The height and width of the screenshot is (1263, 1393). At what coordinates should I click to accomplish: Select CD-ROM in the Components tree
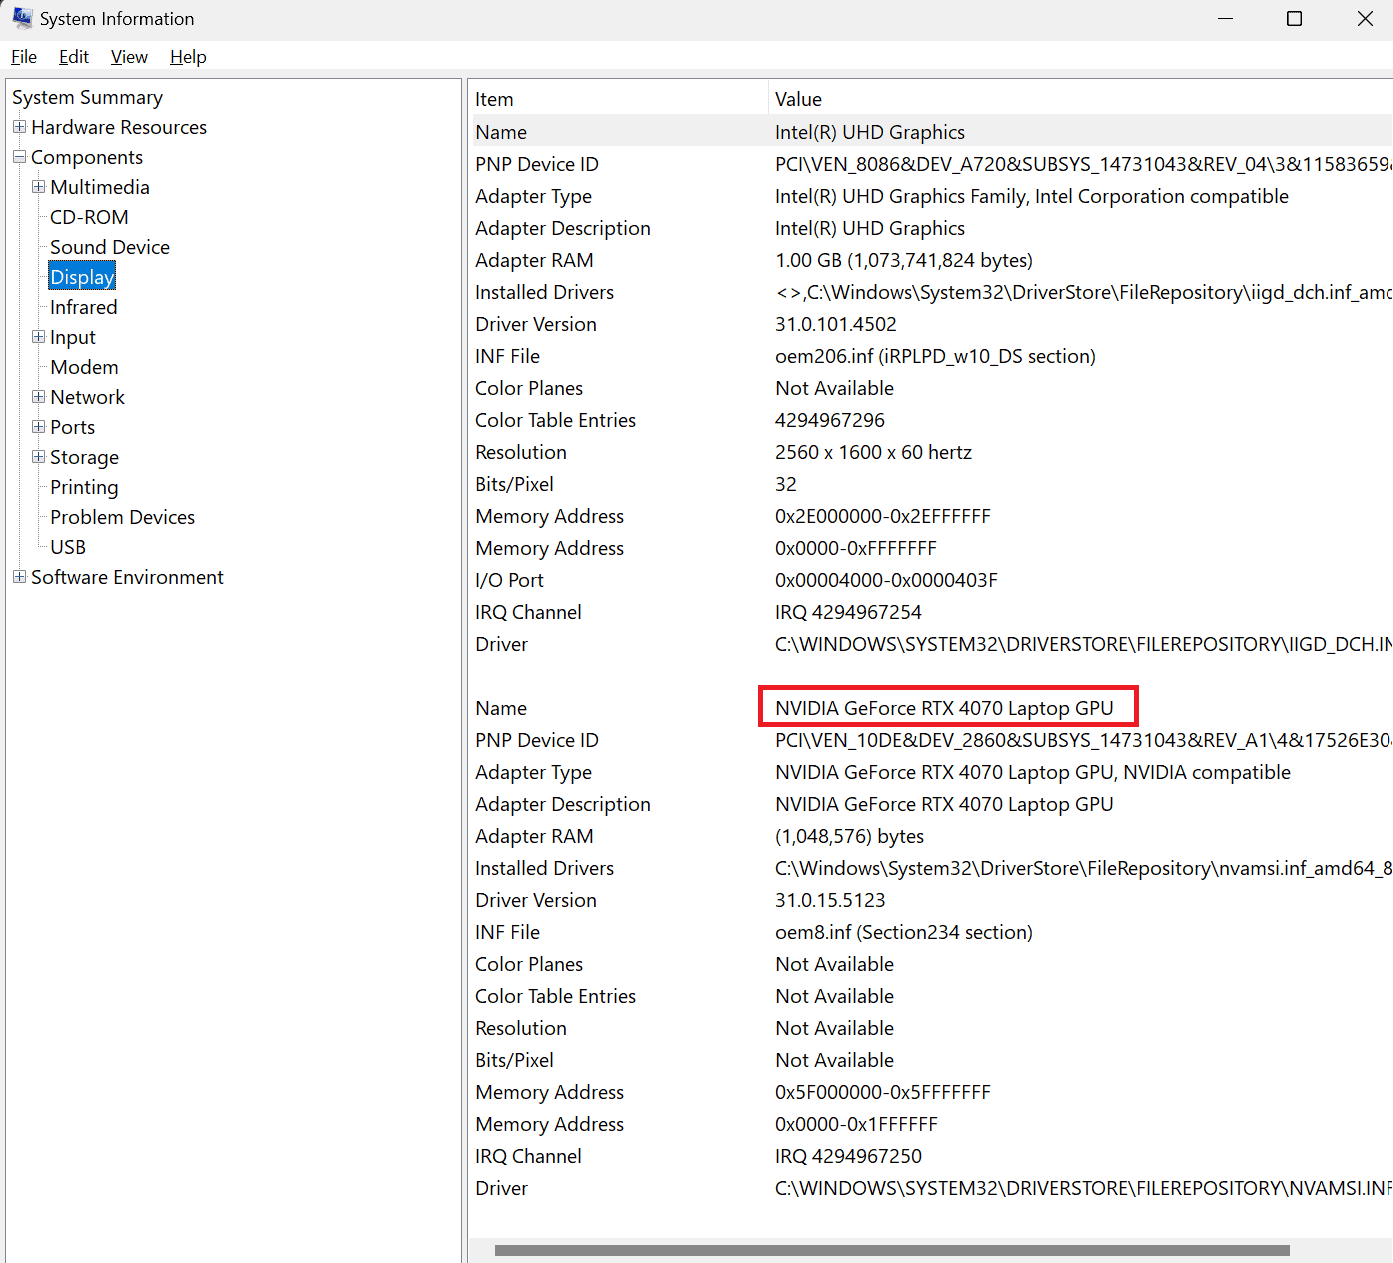89,217
